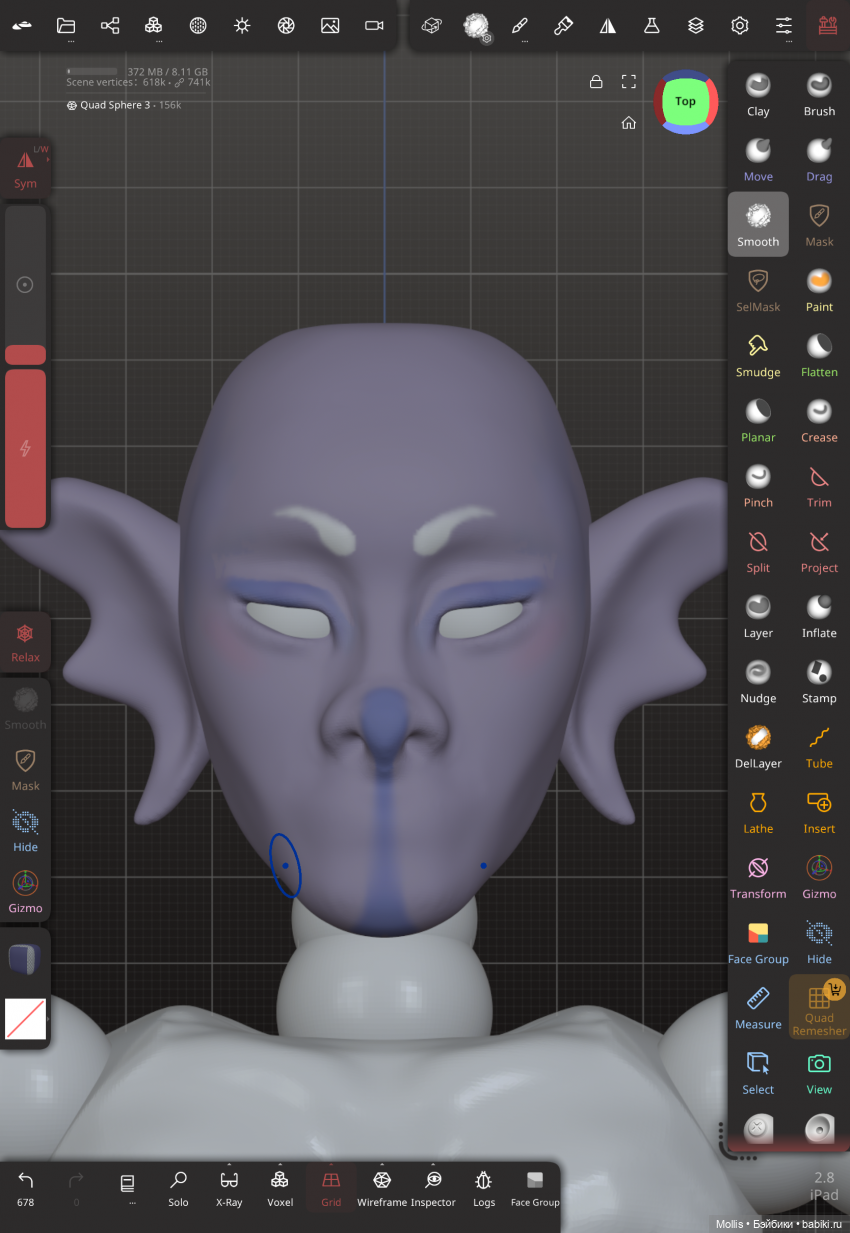This screenshot has width=850, height=1233.
Task: Open the Files folder menu
Action: click(x=66, y=26)
